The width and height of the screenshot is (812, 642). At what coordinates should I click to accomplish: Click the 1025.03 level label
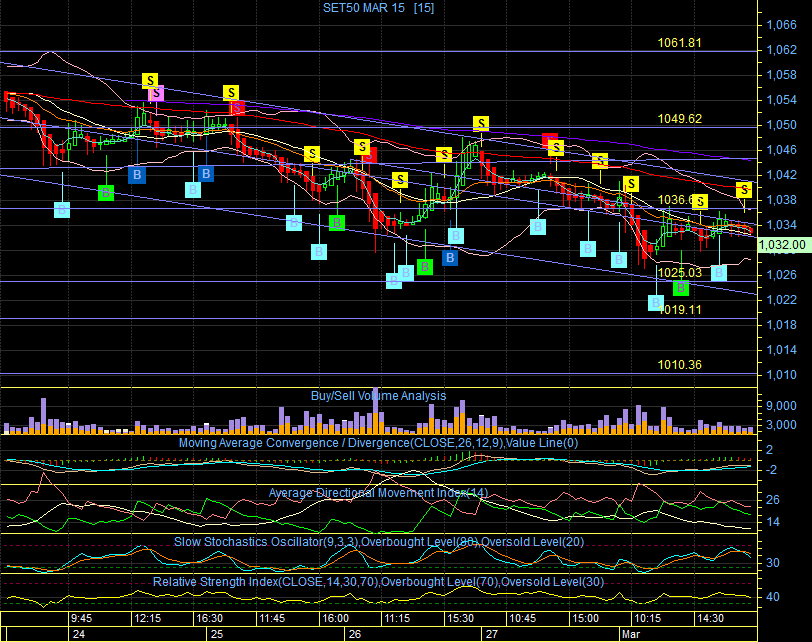pos(679,273)
